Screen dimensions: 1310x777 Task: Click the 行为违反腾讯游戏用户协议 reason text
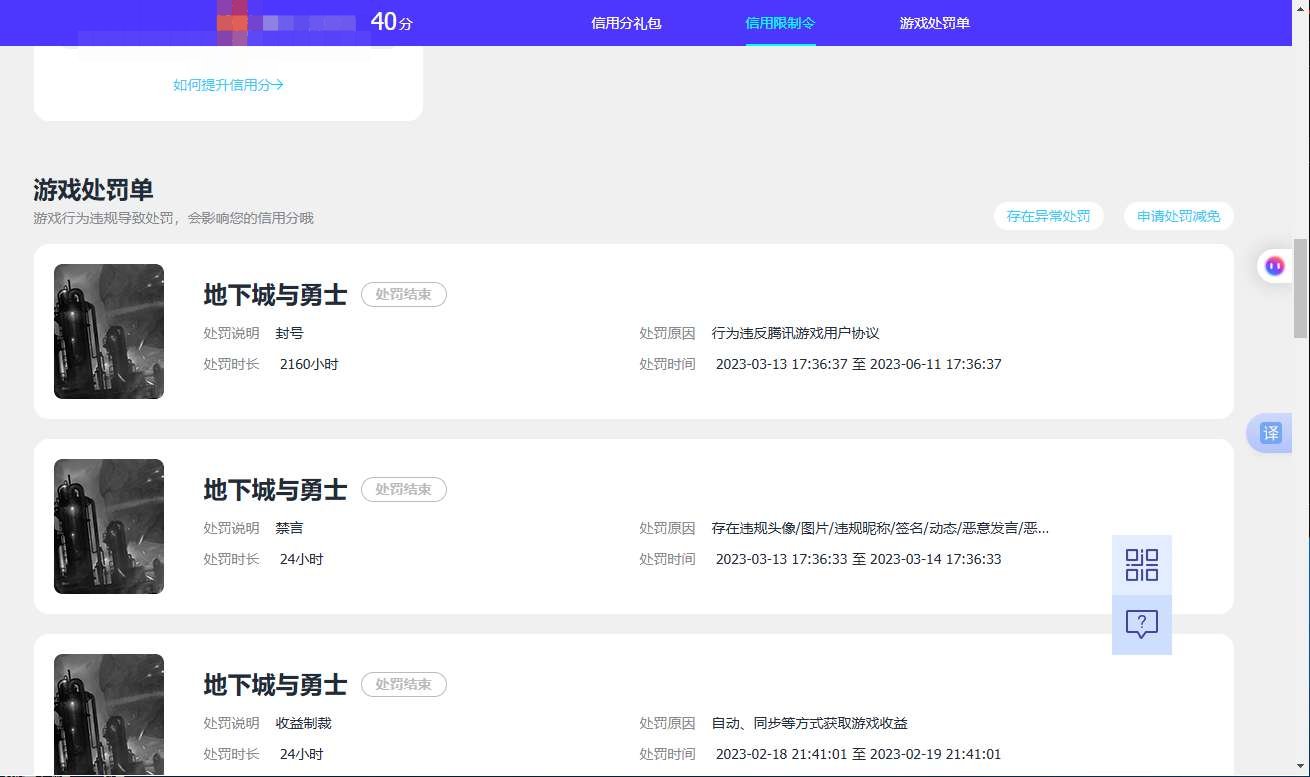795,334
